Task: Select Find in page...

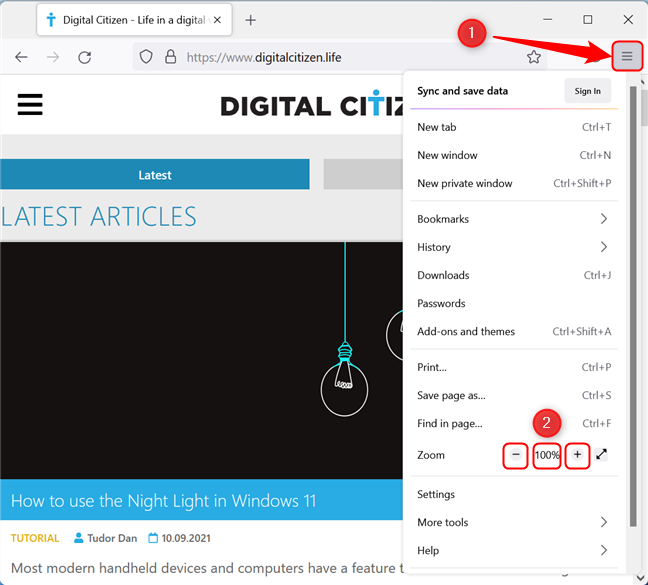Action: tap(514, 423)
